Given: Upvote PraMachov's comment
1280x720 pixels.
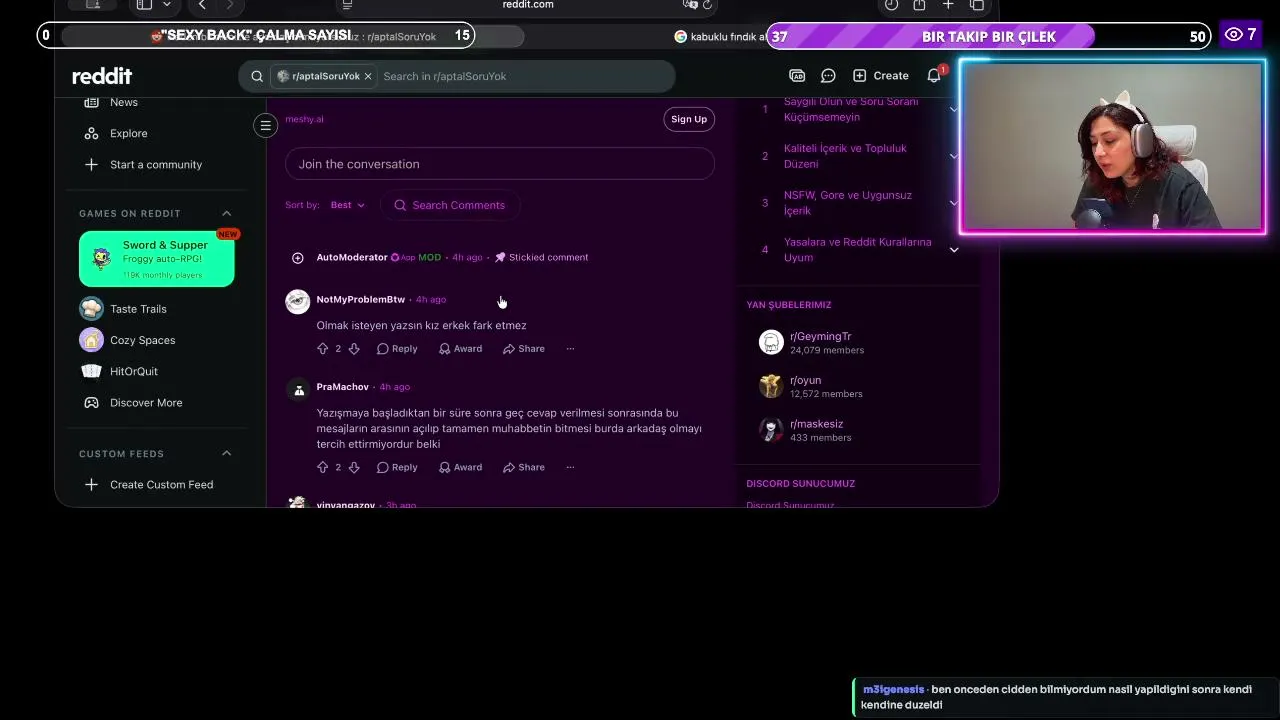Looking at the screenshot, I should (322, 467).
